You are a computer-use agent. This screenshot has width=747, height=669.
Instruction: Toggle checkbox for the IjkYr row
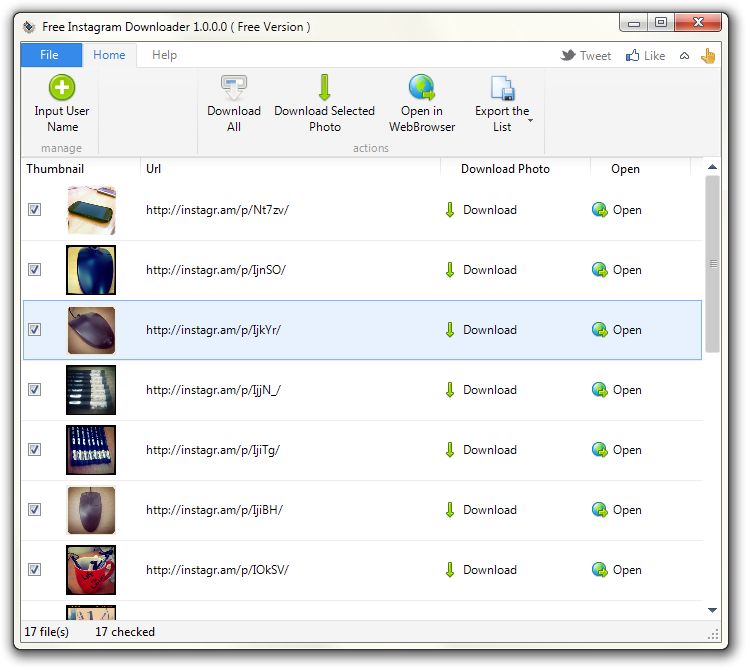click(x=35, y=330)
